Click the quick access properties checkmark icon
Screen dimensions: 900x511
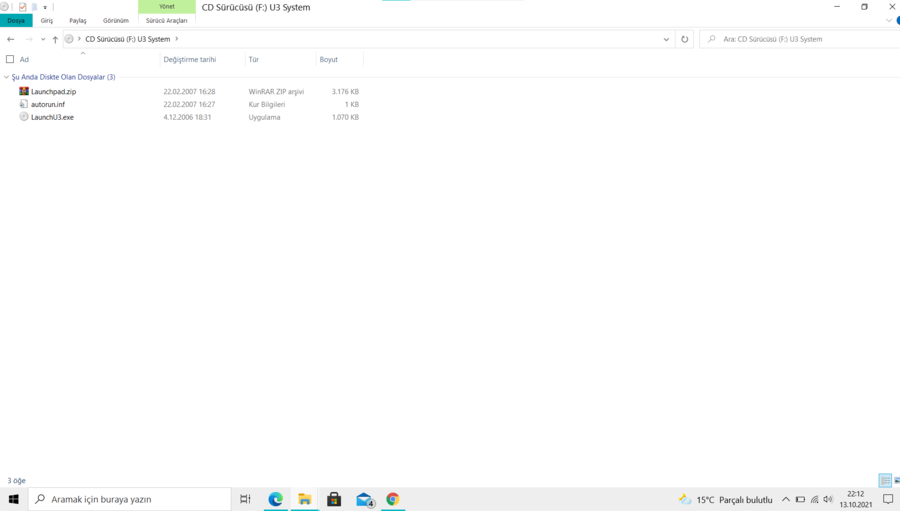pos(22,7)
